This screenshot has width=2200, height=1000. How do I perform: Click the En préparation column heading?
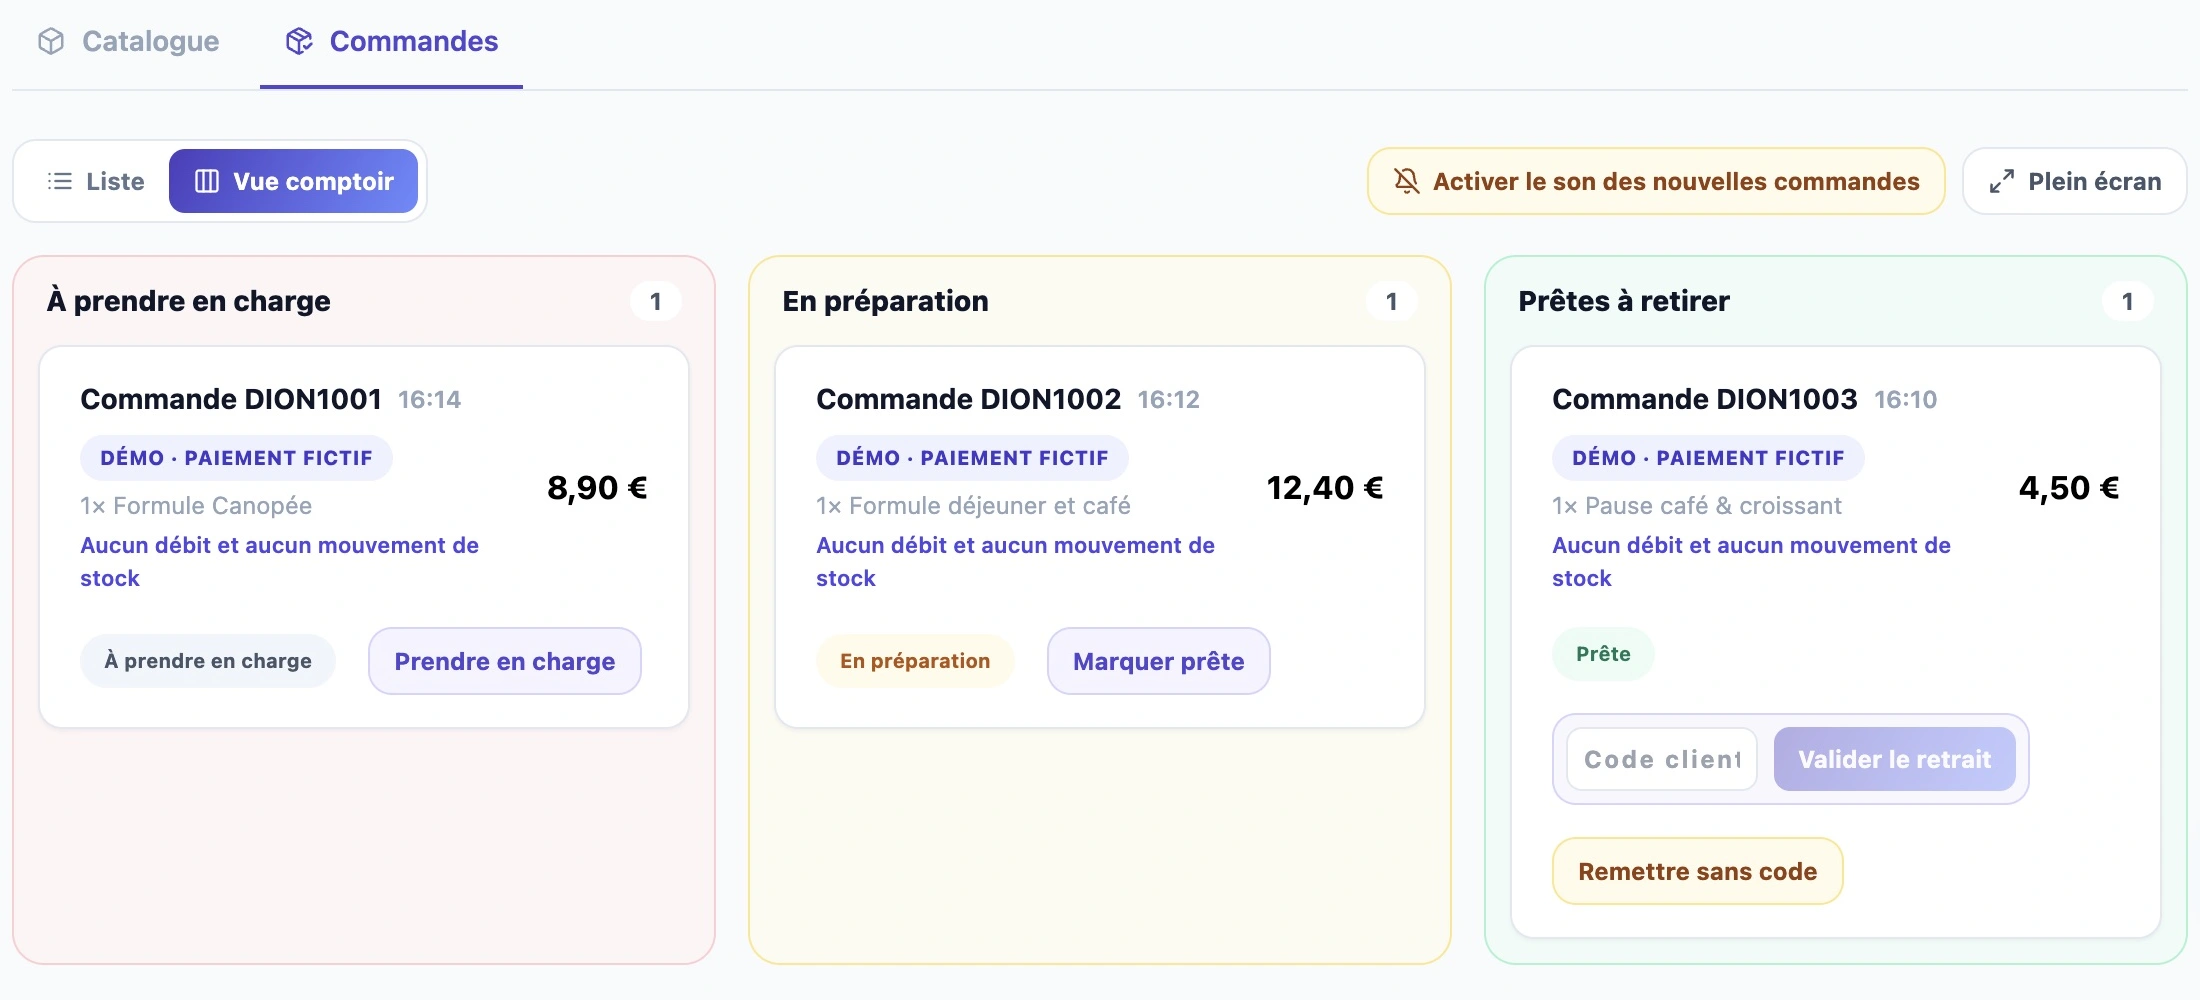point(886,301)
